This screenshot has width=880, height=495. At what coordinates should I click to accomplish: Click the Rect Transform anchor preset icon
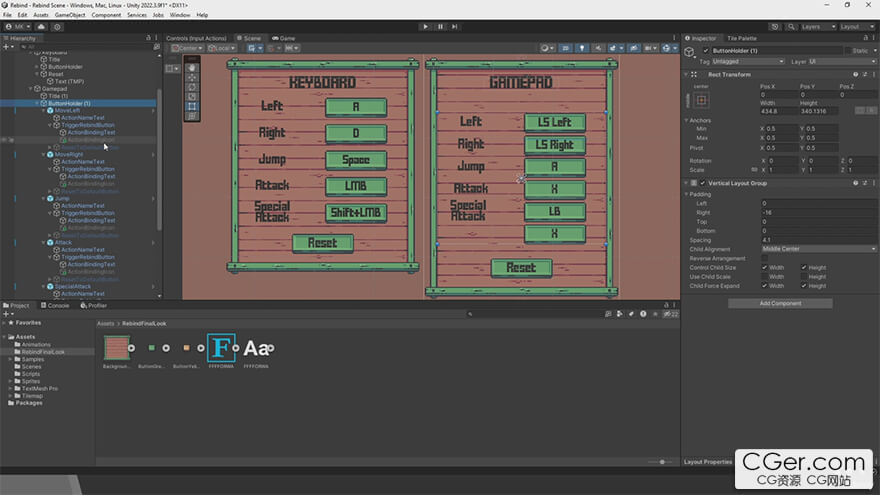click(700, 102)
